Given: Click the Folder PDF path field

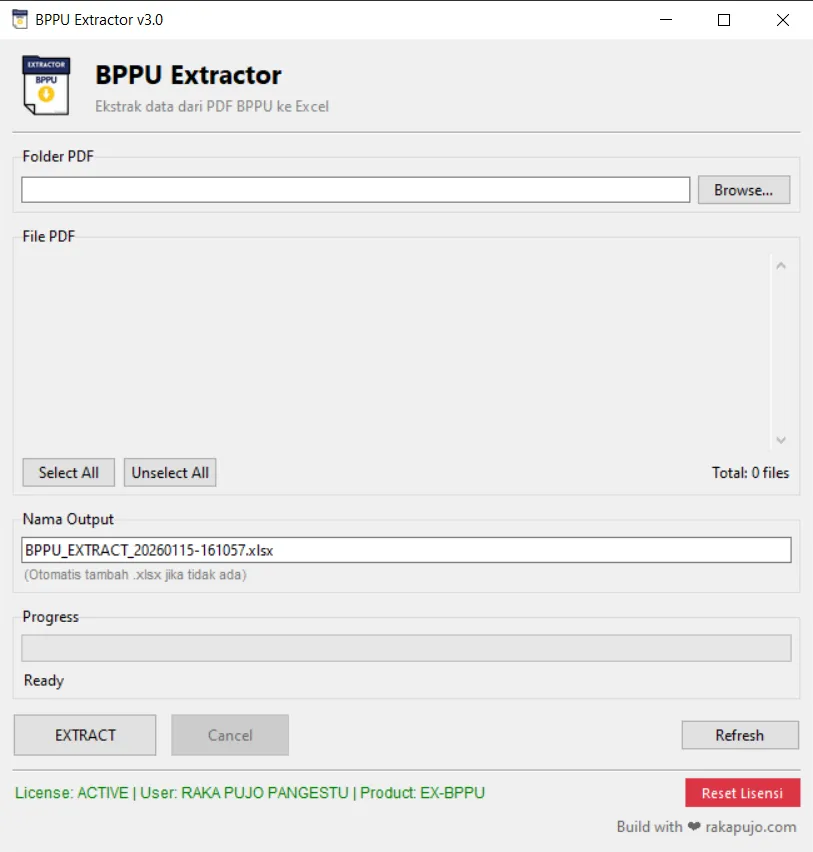Looking at the screenshot, I should 355,190.
